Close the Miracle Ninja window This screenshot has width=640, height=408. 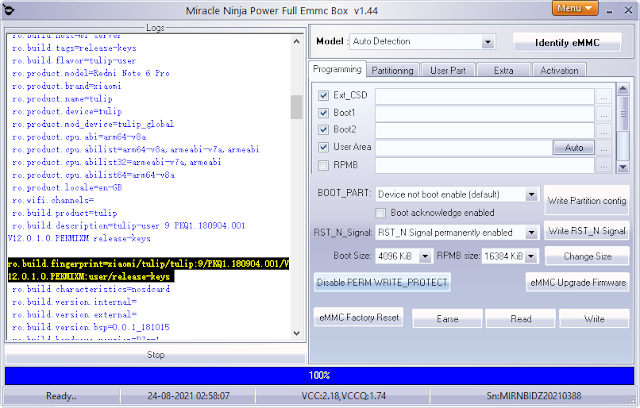[x=628, y=10]
